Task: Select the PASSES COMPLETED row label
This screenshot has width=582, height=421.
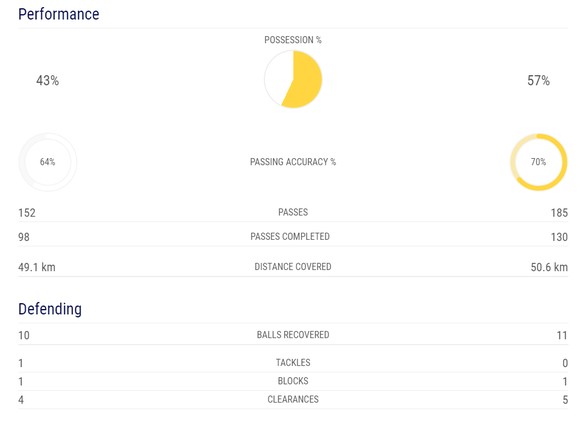Action: click(x=290, y=236)
